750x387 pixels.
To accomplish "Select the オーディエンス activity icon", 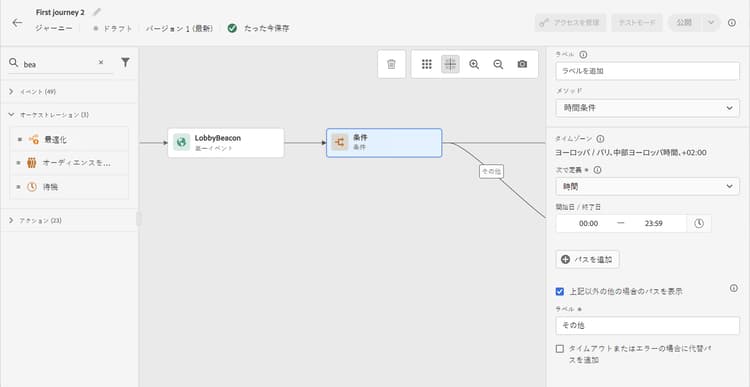I will click(x=32, y=163).
